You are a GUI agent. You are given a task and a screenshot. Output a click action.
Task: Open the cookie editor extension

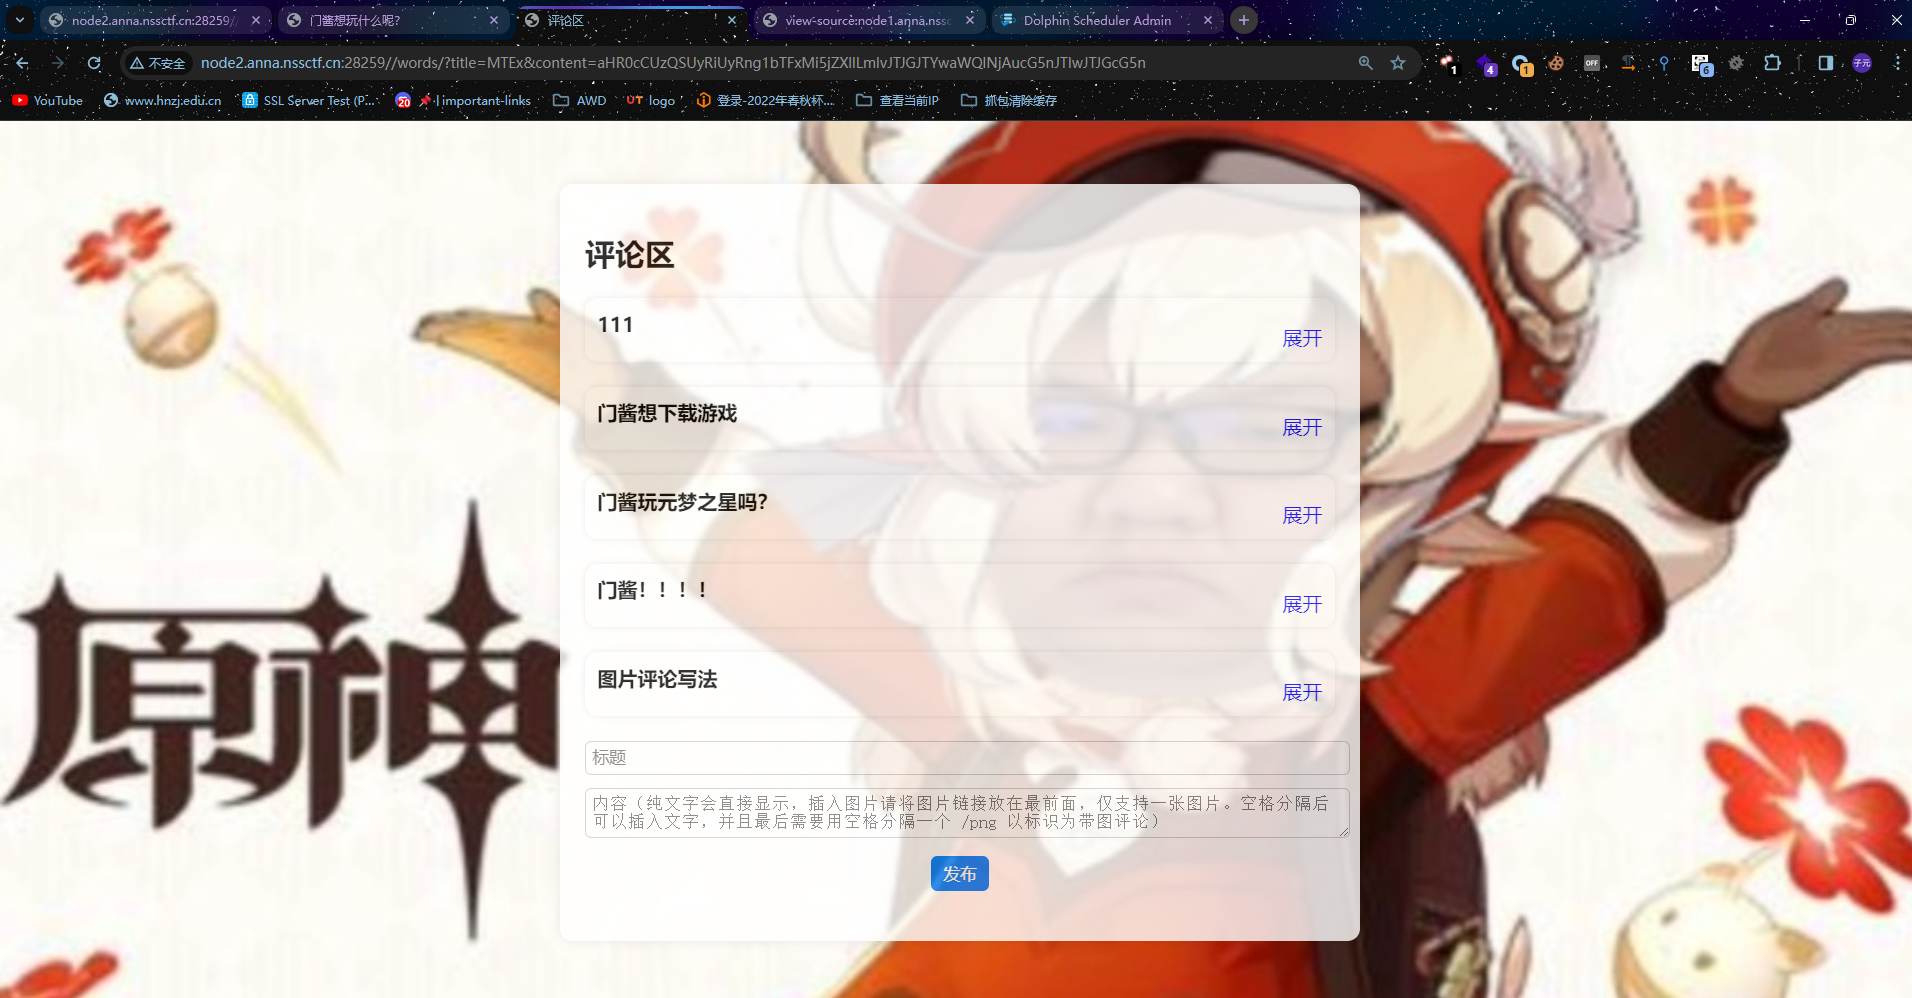(x=1556, y=63)
